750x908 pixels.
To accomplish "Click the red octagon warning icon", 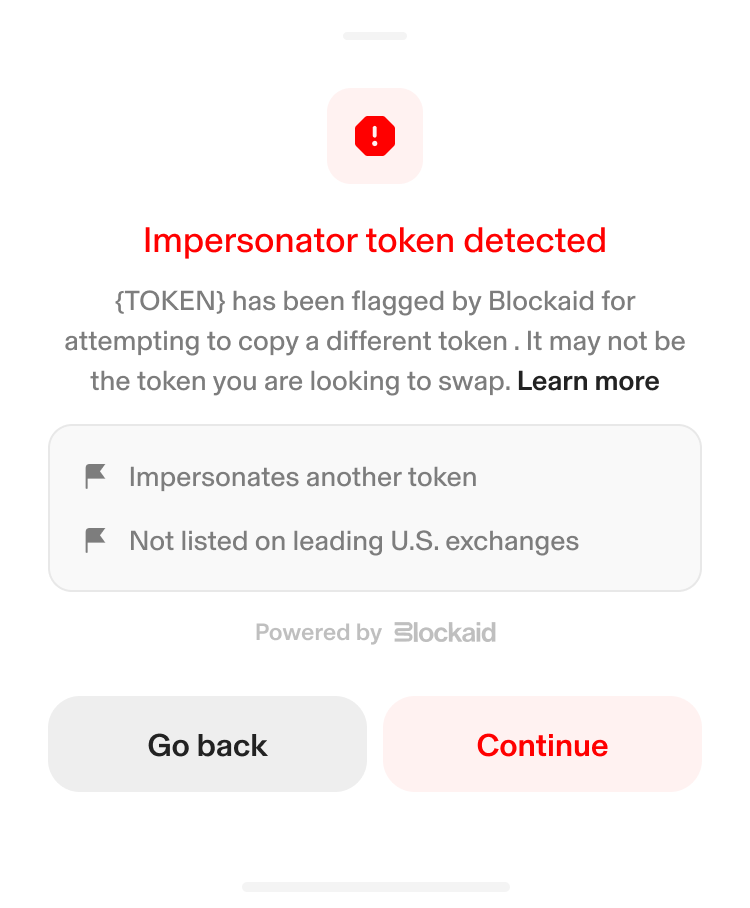I will (375, 136).
